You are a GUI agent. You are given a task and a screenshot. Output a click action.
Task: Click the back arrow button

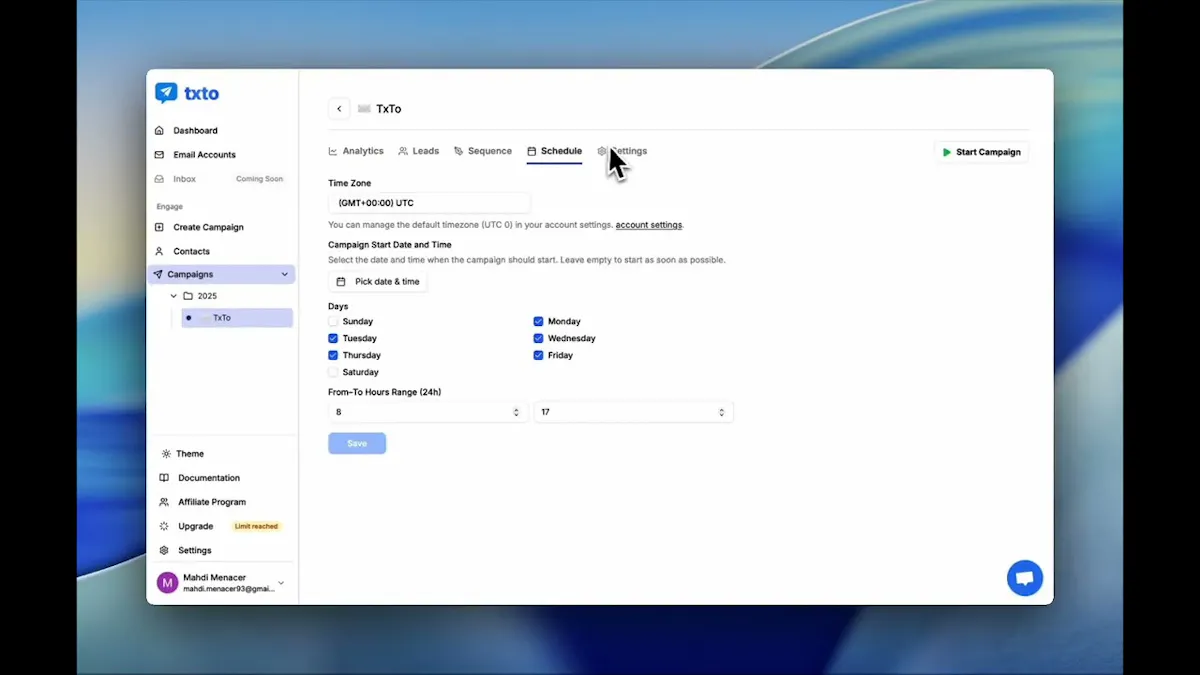pos(339,109)
